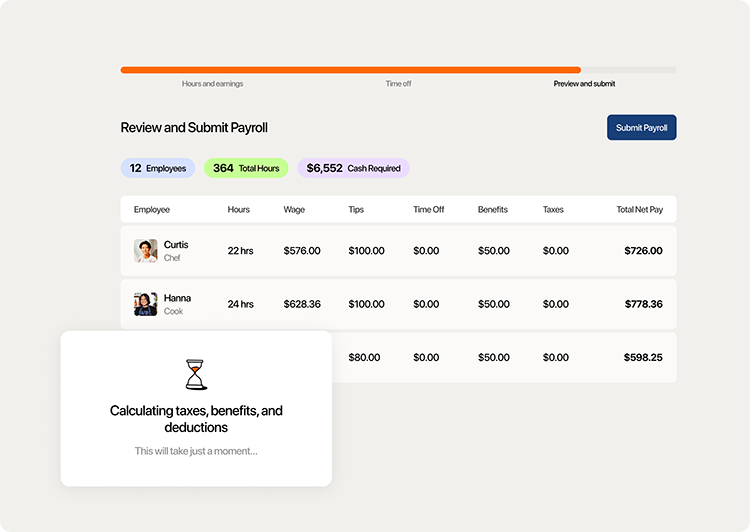Click the Benefits column header
This screenshot has width=750, height=532.
click(493, 210)
